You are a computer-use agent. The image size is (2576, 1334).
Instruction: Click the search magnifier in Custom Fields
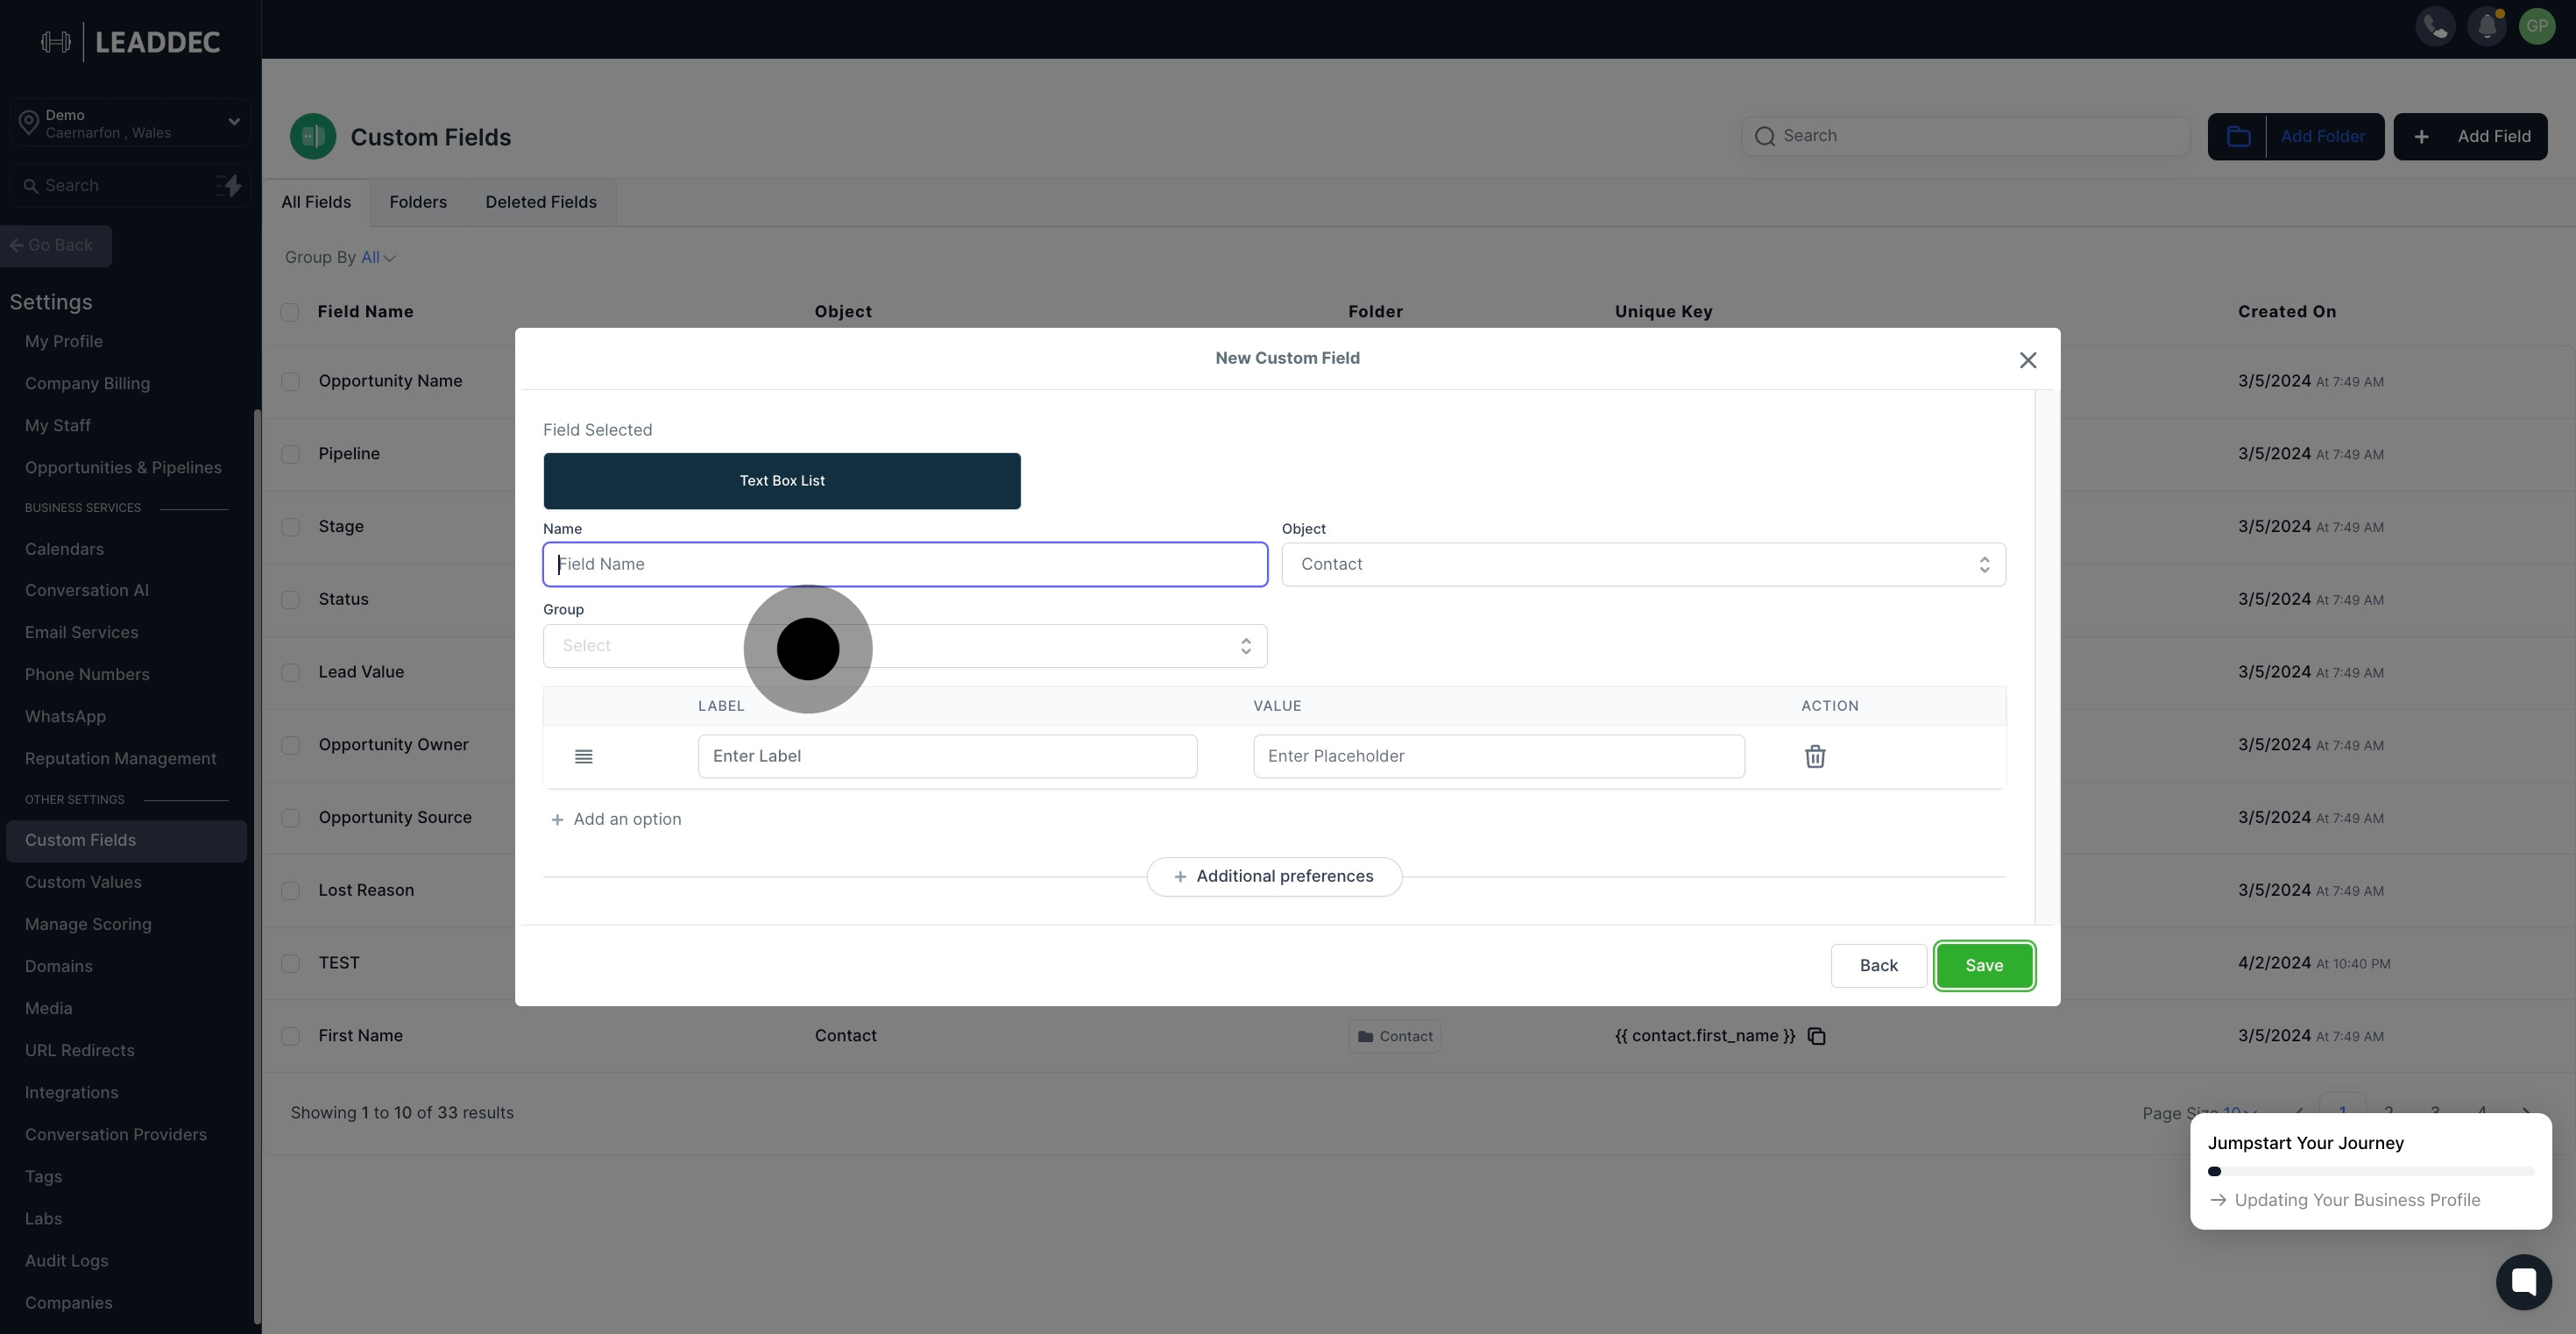pyautogui.click(x=1765, y=136)
